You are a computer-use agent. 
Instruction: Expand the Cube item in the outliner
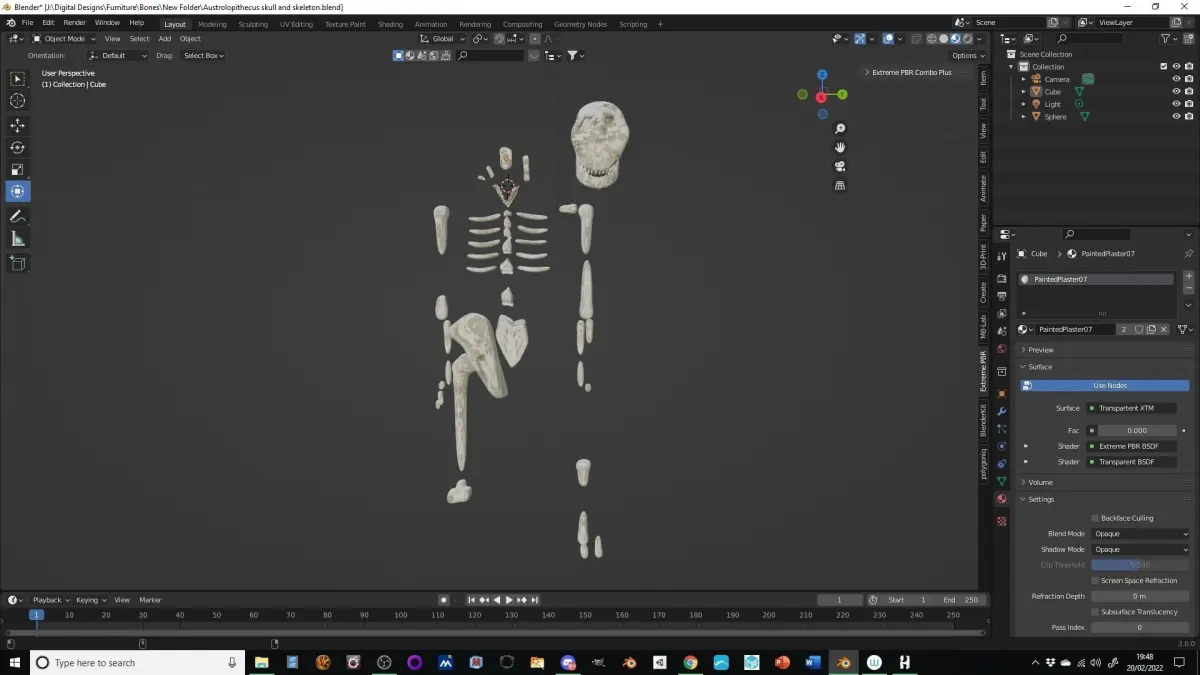tap(1024, 91)
